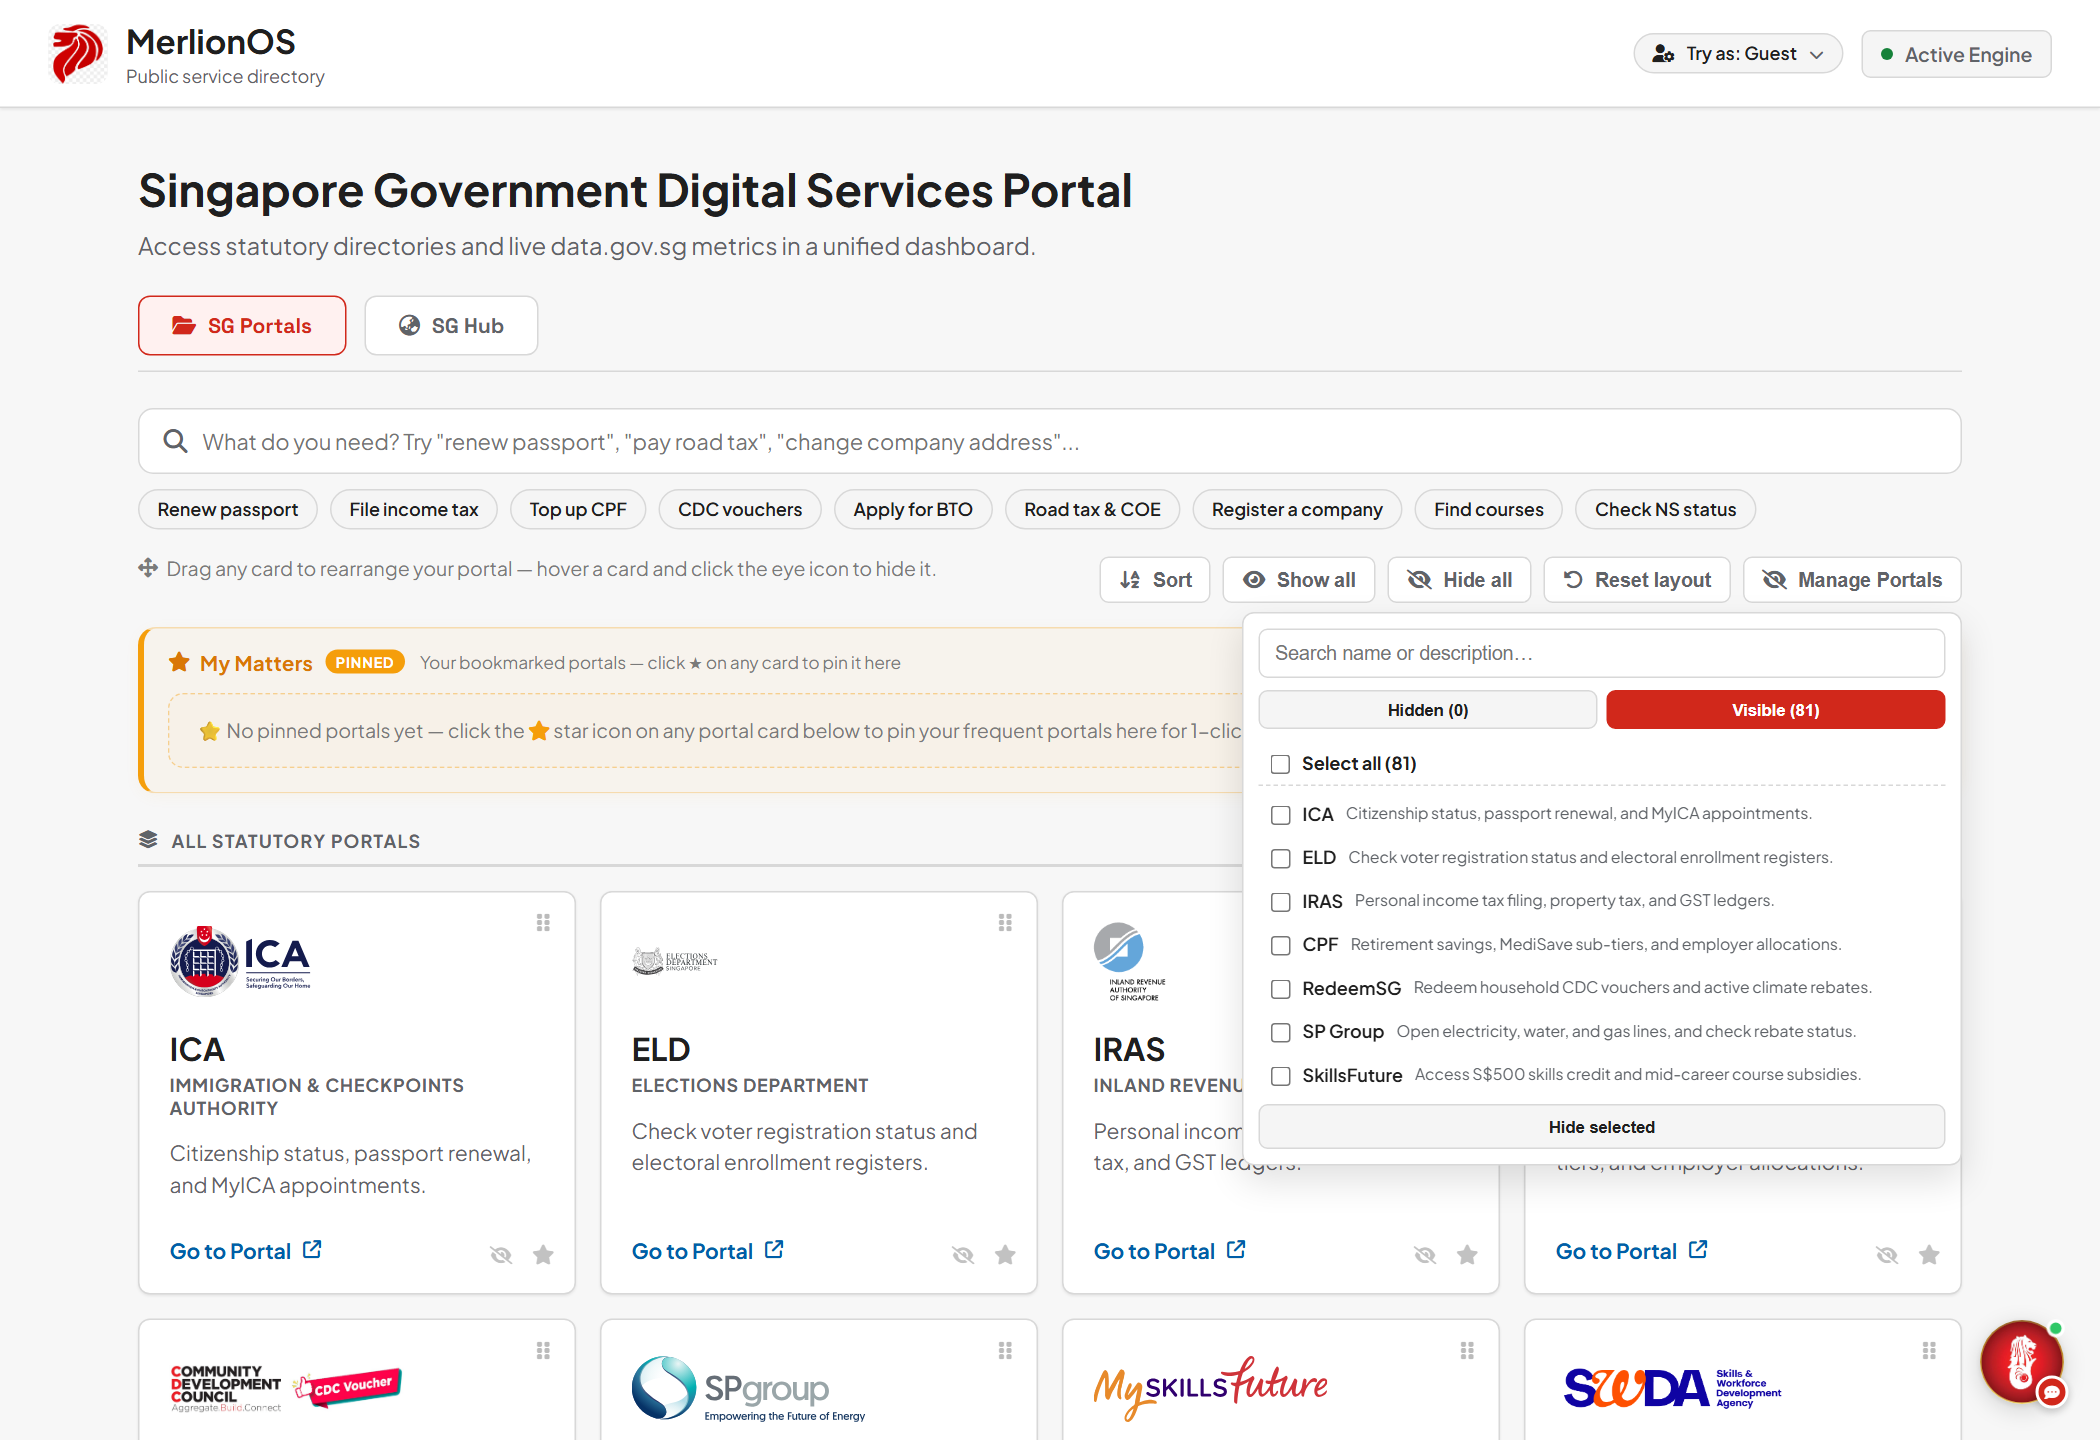
Task: Pin the ELD card with star icon
Action: [x=1005, y=1254]
